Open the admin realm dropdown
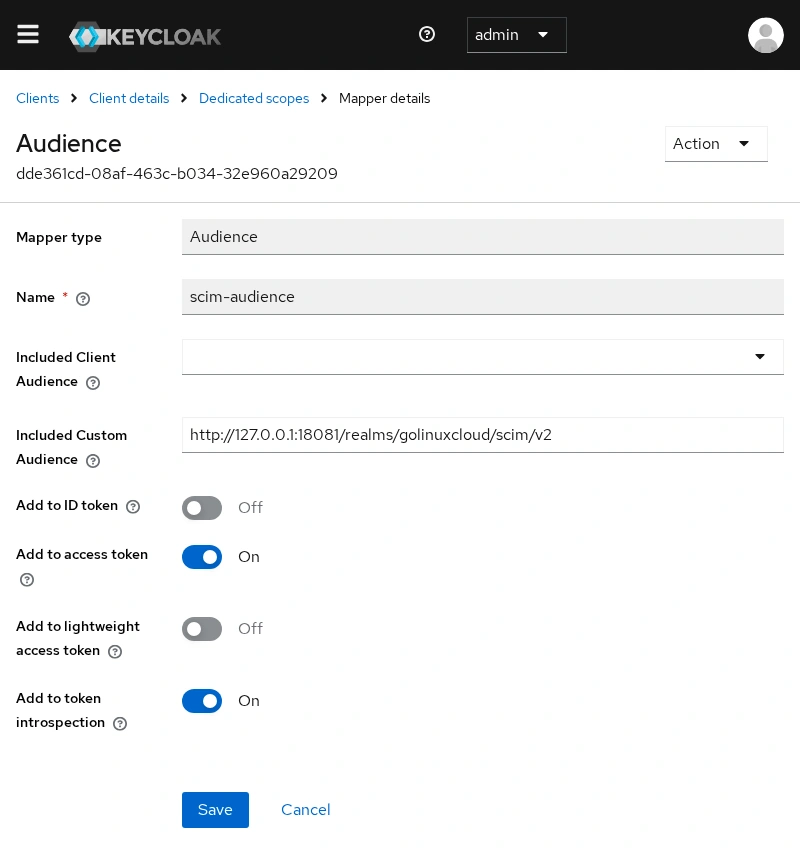 click(x=517, y=35)
